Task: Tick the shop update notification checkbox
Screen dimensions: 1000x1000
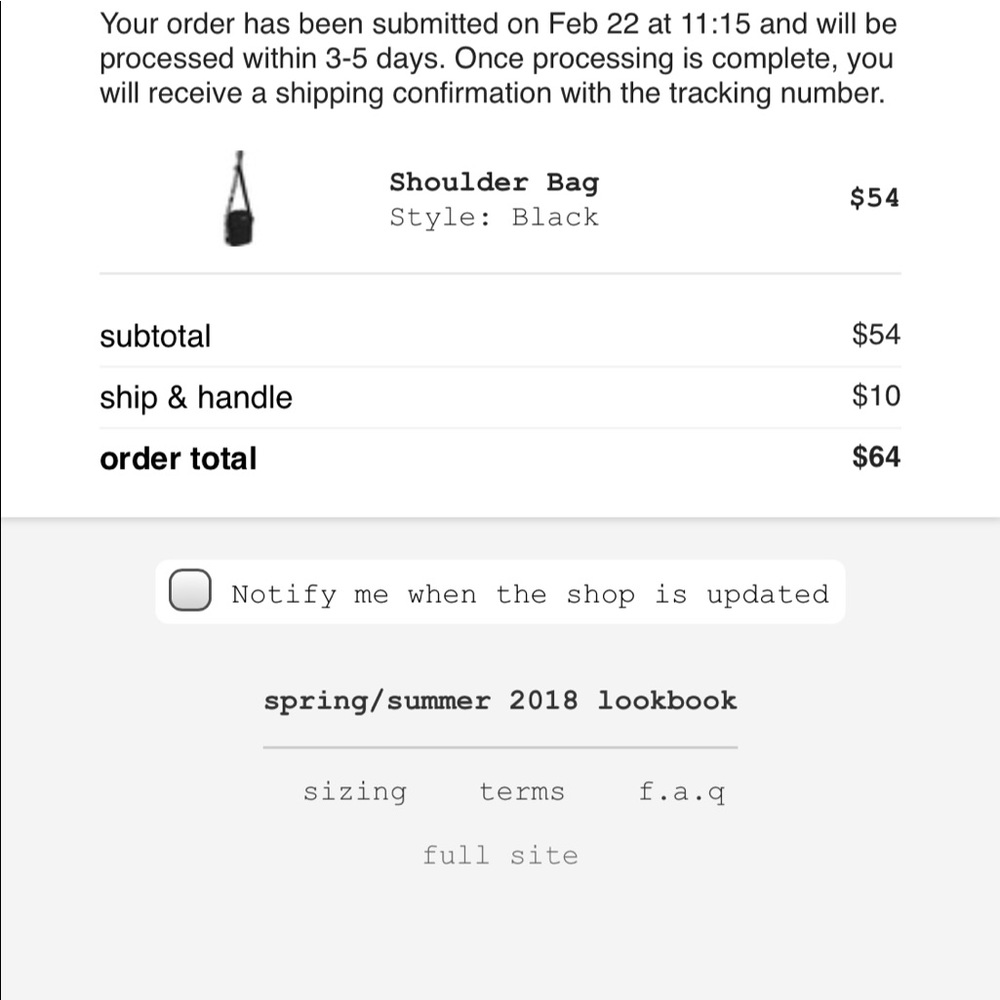Action: tap(190, 590)
